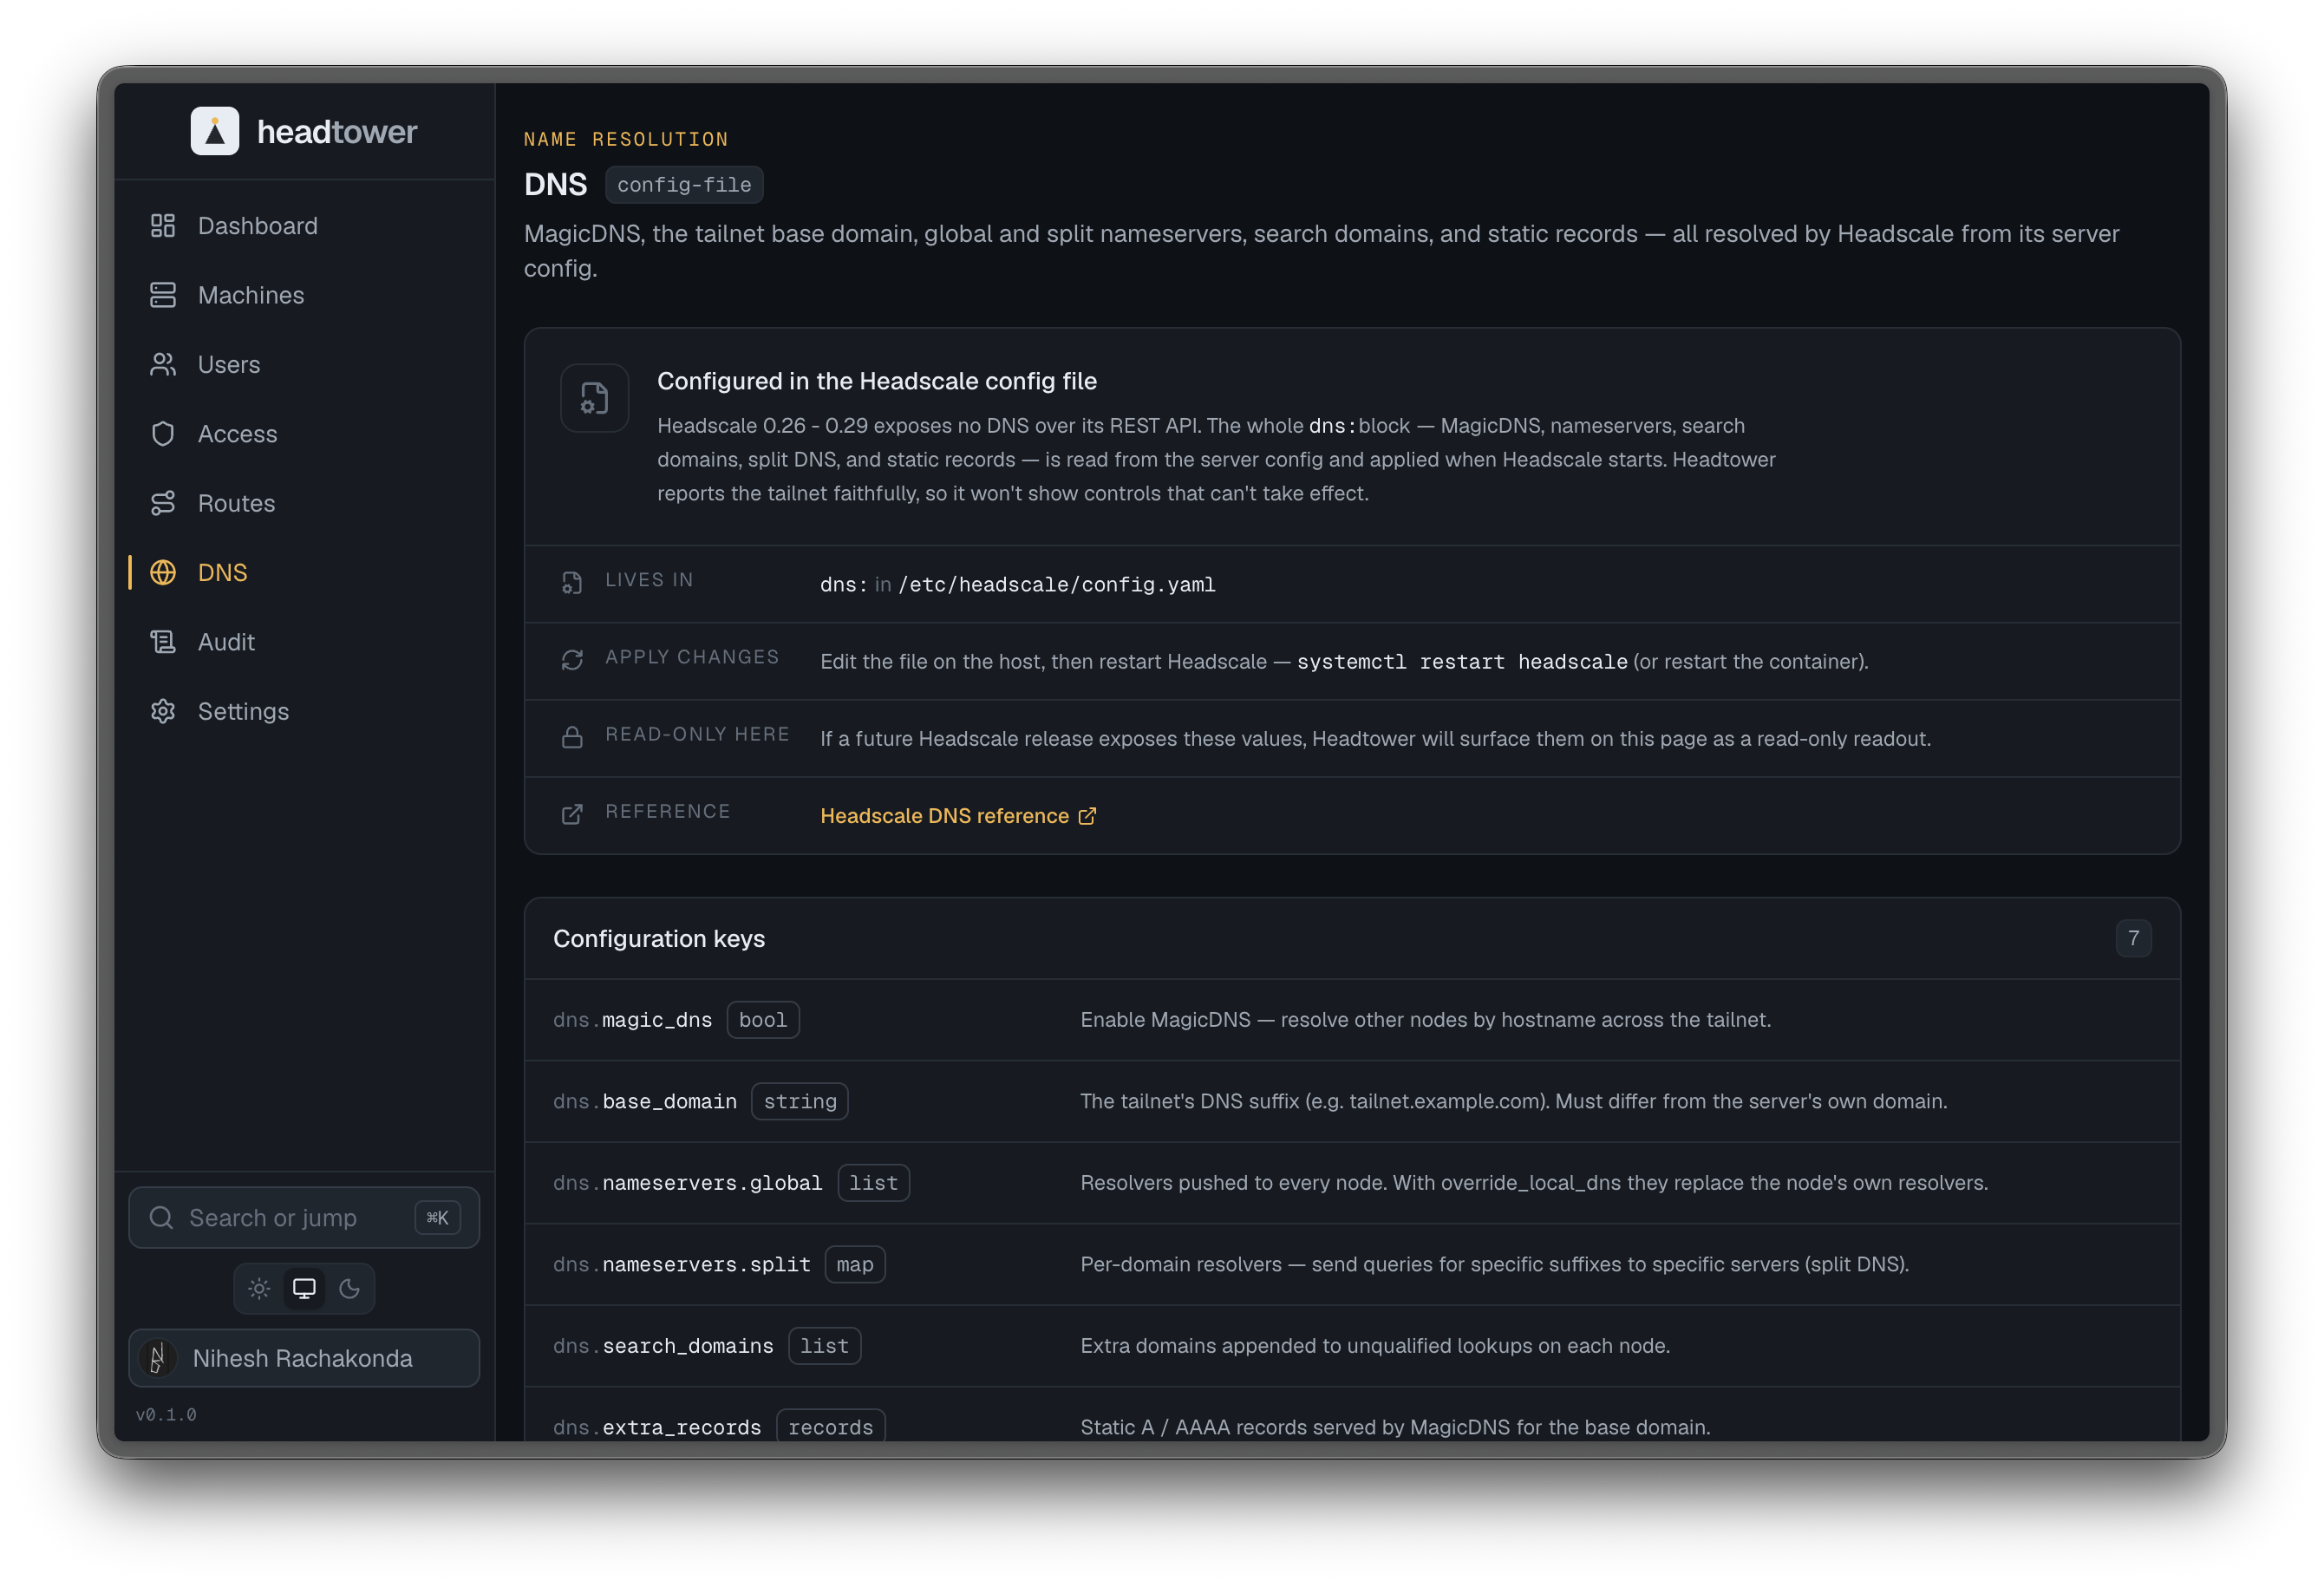The image size is (2324, 1587).
Task: Click the config file icon beside card heading
Action: coord(595,398)
